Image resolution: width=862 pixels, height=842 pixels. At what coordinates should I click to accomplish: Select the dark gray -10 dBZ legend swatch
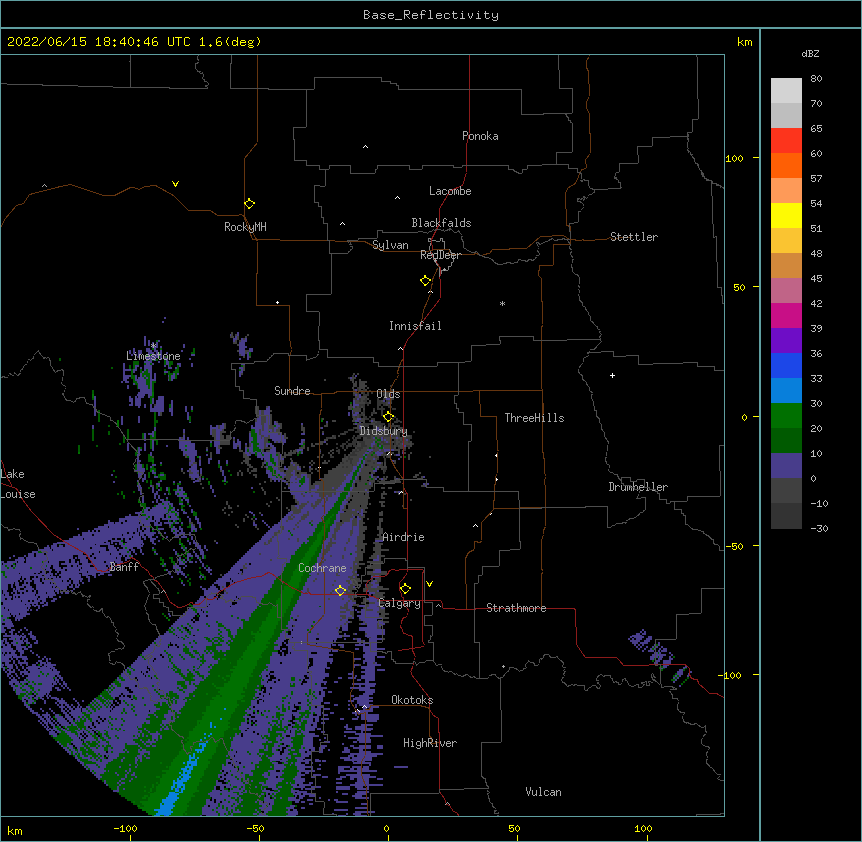786,516
